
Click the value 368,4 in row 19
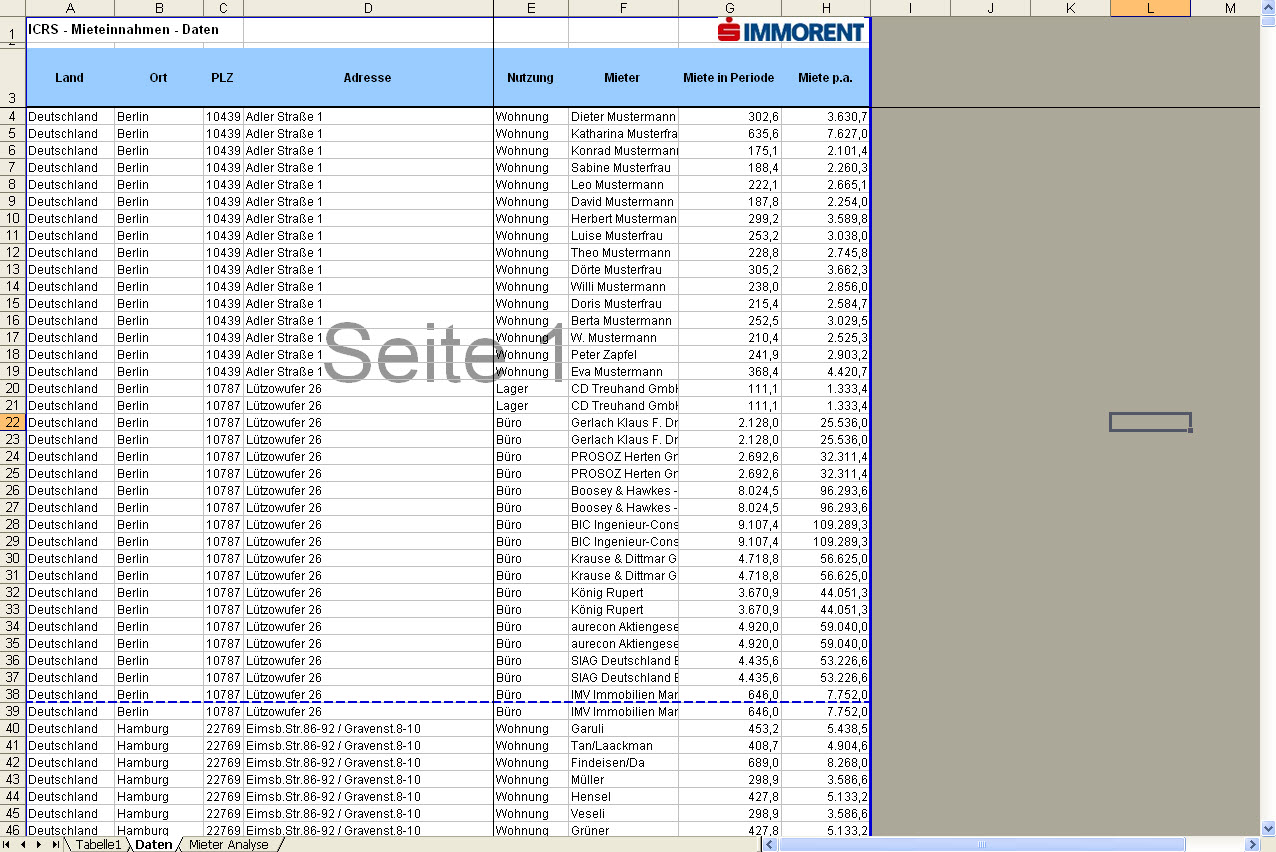coord(730,372)
